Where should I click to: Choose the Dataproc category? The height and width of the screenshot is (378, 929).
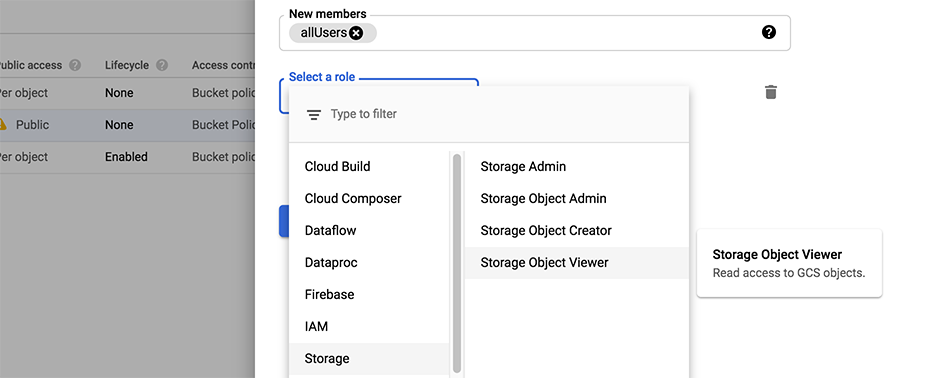369,262
